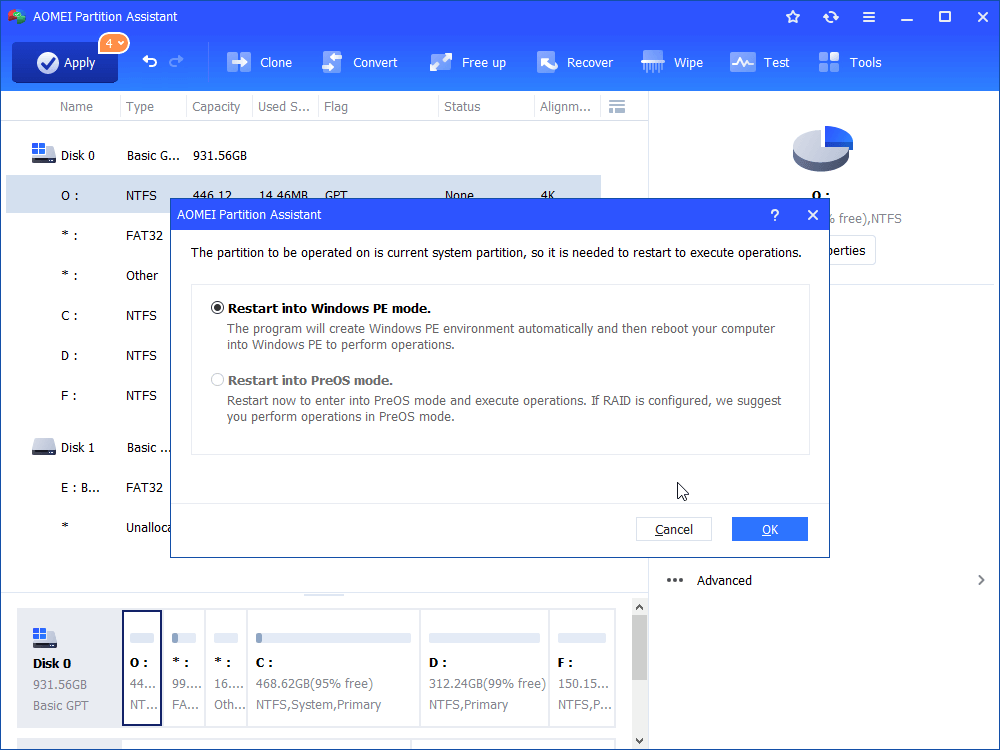Image resolution: width=1000 pixels, height=750 pixels.
Task: Select the F: partition row
Action: click(x=88, y=395)
